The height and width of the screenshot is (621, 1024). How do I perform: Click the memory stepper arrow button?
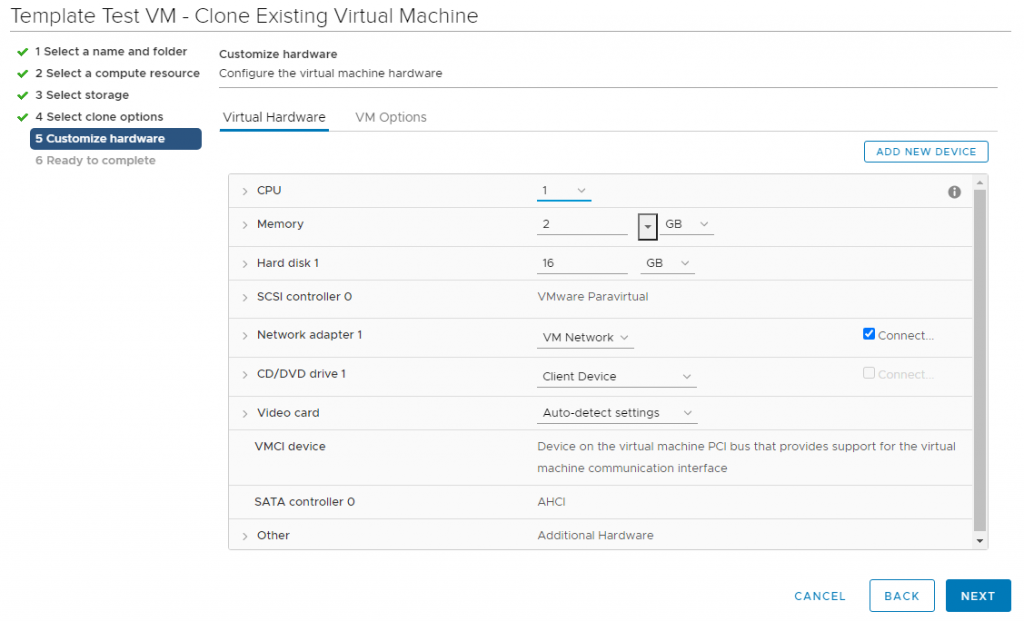pos(645,224)
